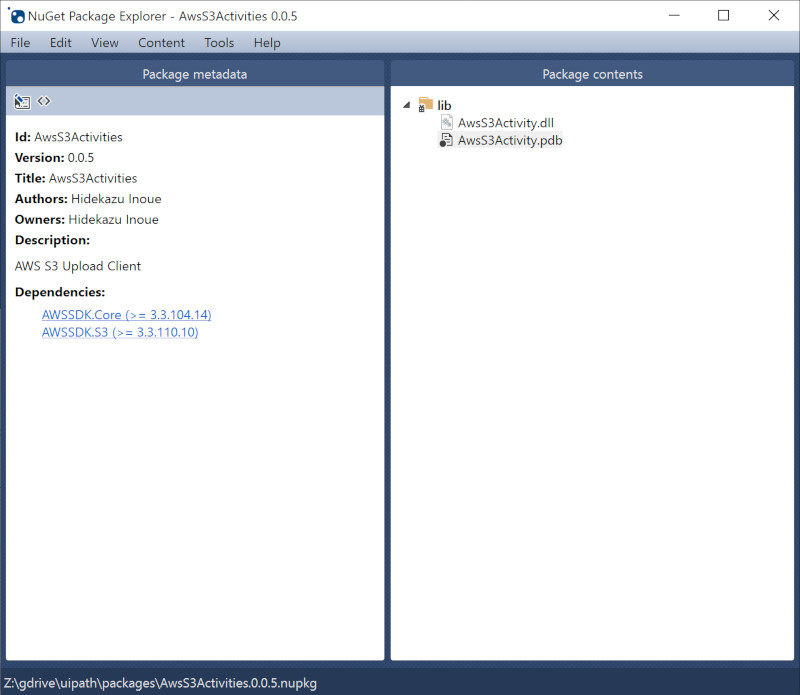
Task: Open the AWSSDK.Core dependency link
Action: tap(126, 315)
